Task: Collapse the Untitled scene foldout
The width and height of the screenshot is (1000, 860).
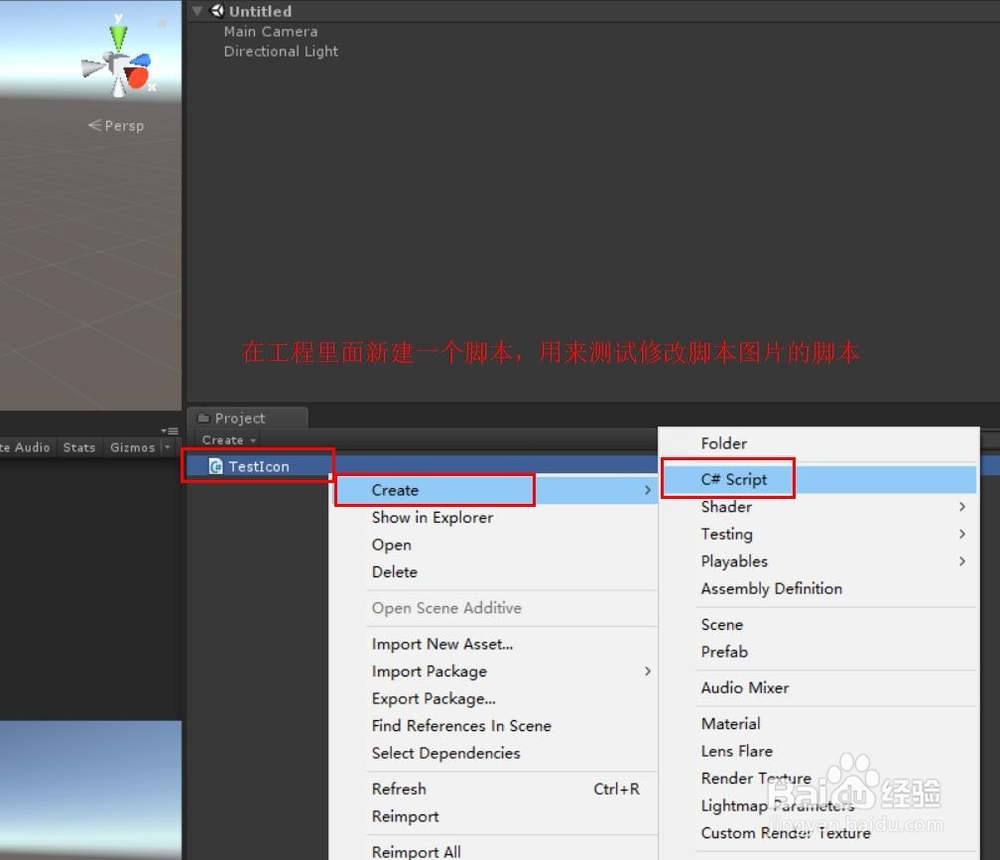Action: (197, 11)
